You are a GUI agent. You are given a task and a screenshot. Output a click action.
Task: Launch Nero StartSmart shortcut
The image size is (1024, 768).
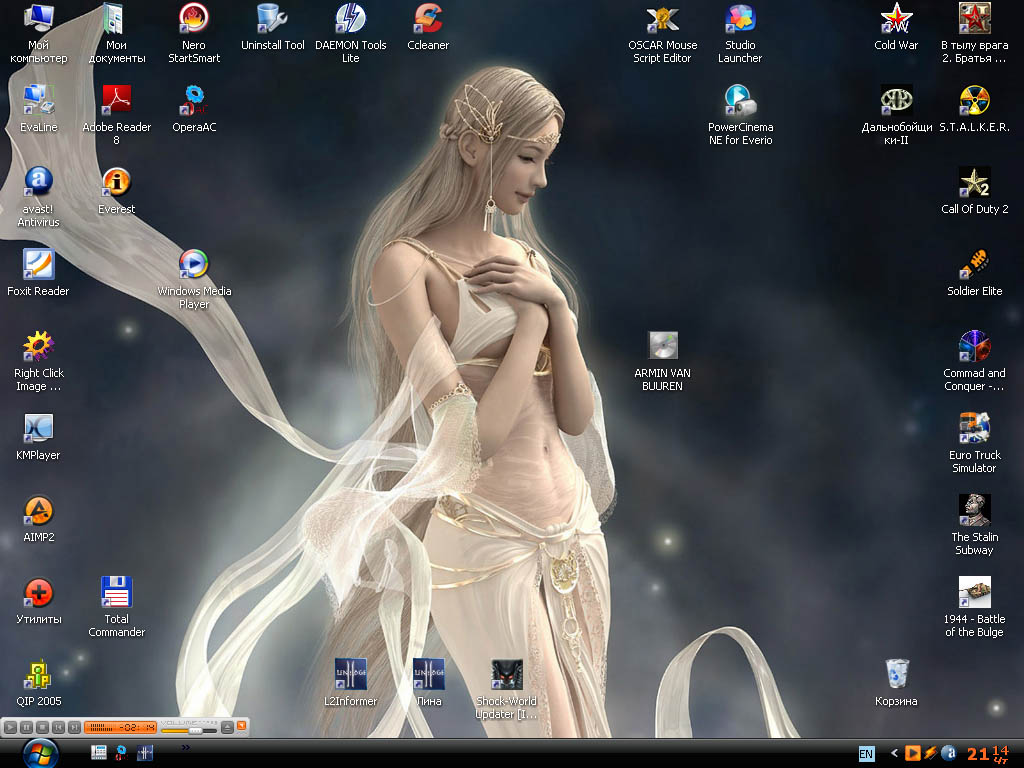coord(194,33)
